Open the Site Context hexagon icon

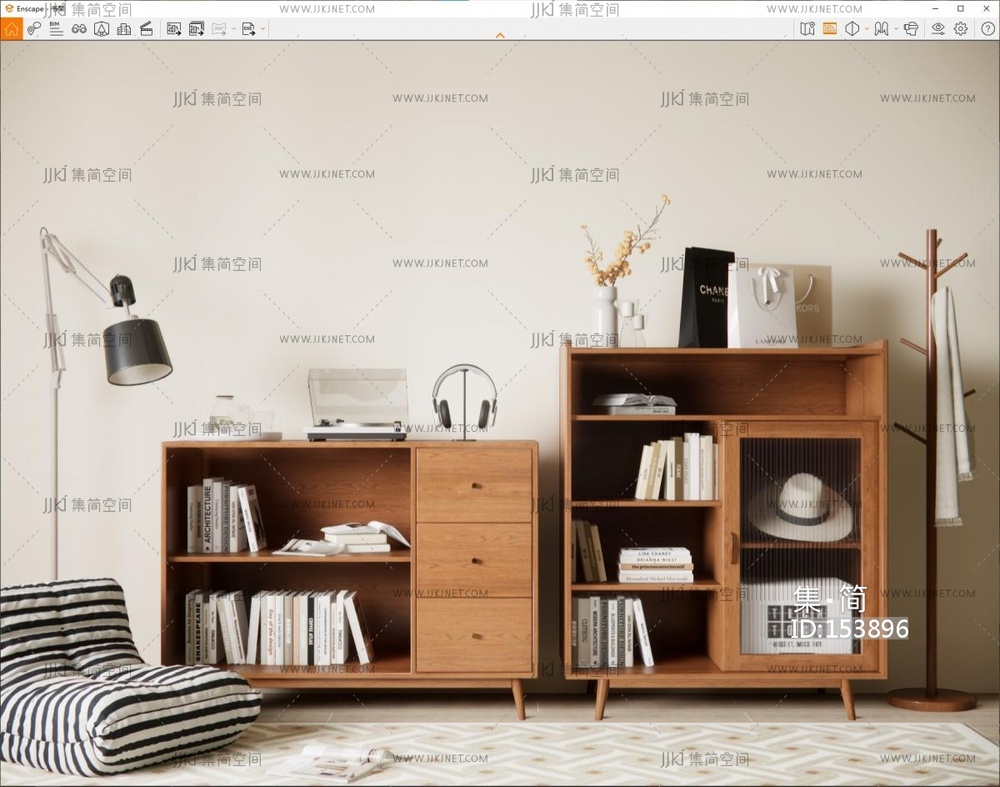pos(101,29)
